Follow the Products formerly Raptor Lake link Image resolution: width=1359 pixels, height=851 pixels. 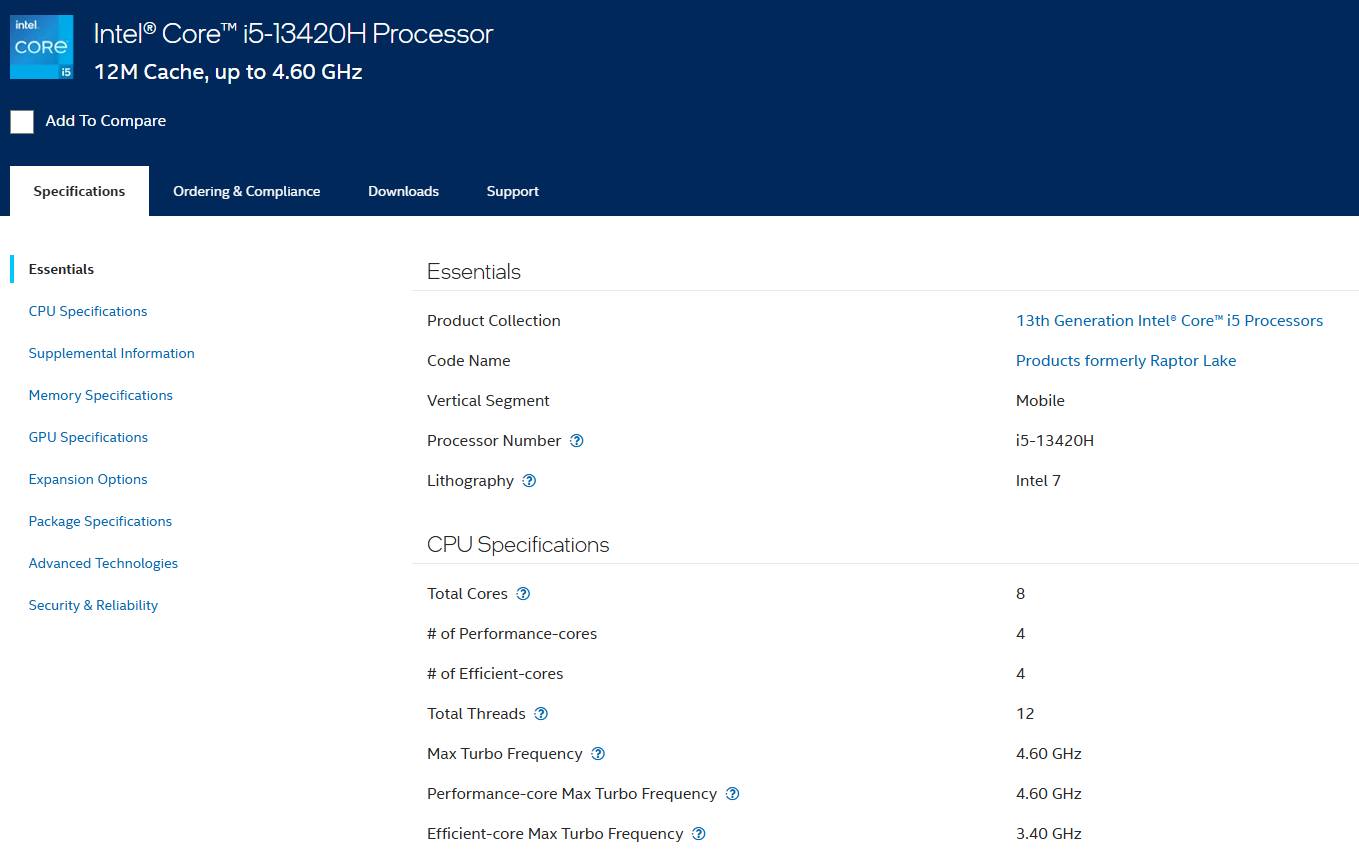(1125, 361)
